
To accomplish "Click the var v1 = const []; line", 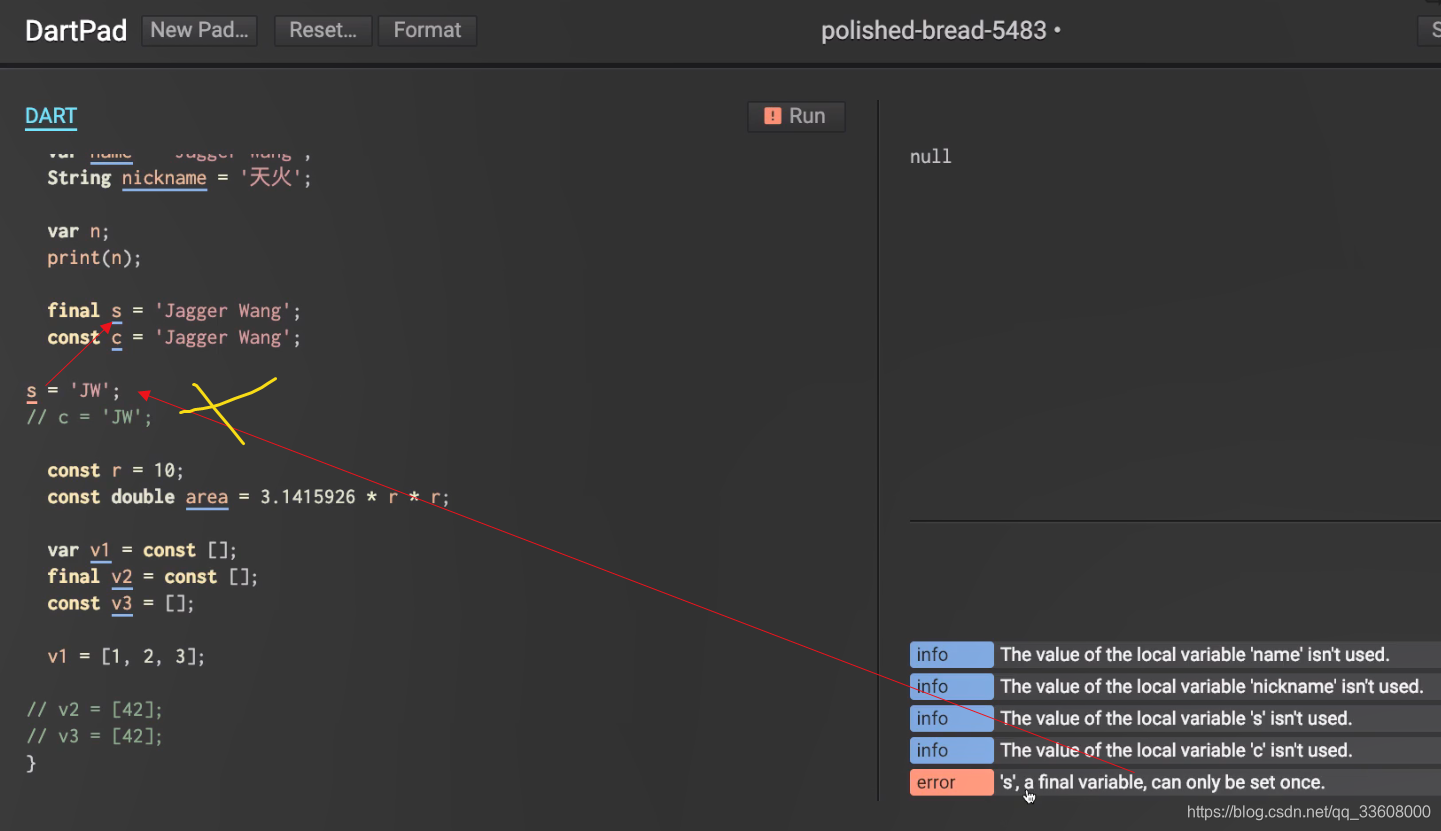I will tap(142, 550).
